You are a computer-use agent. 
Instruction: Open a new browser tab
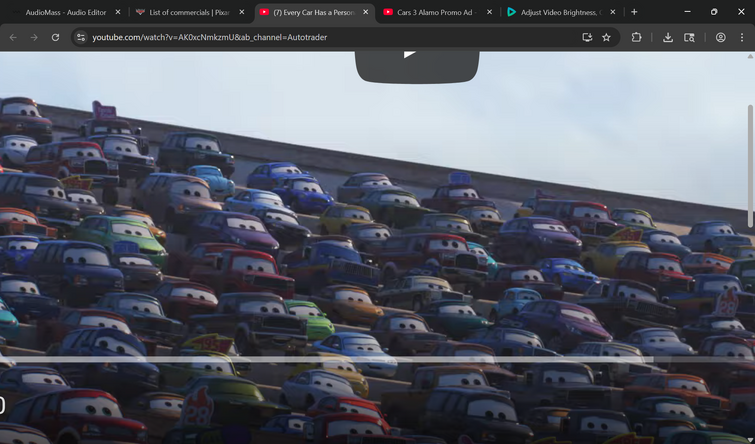(x=634, y=12)
